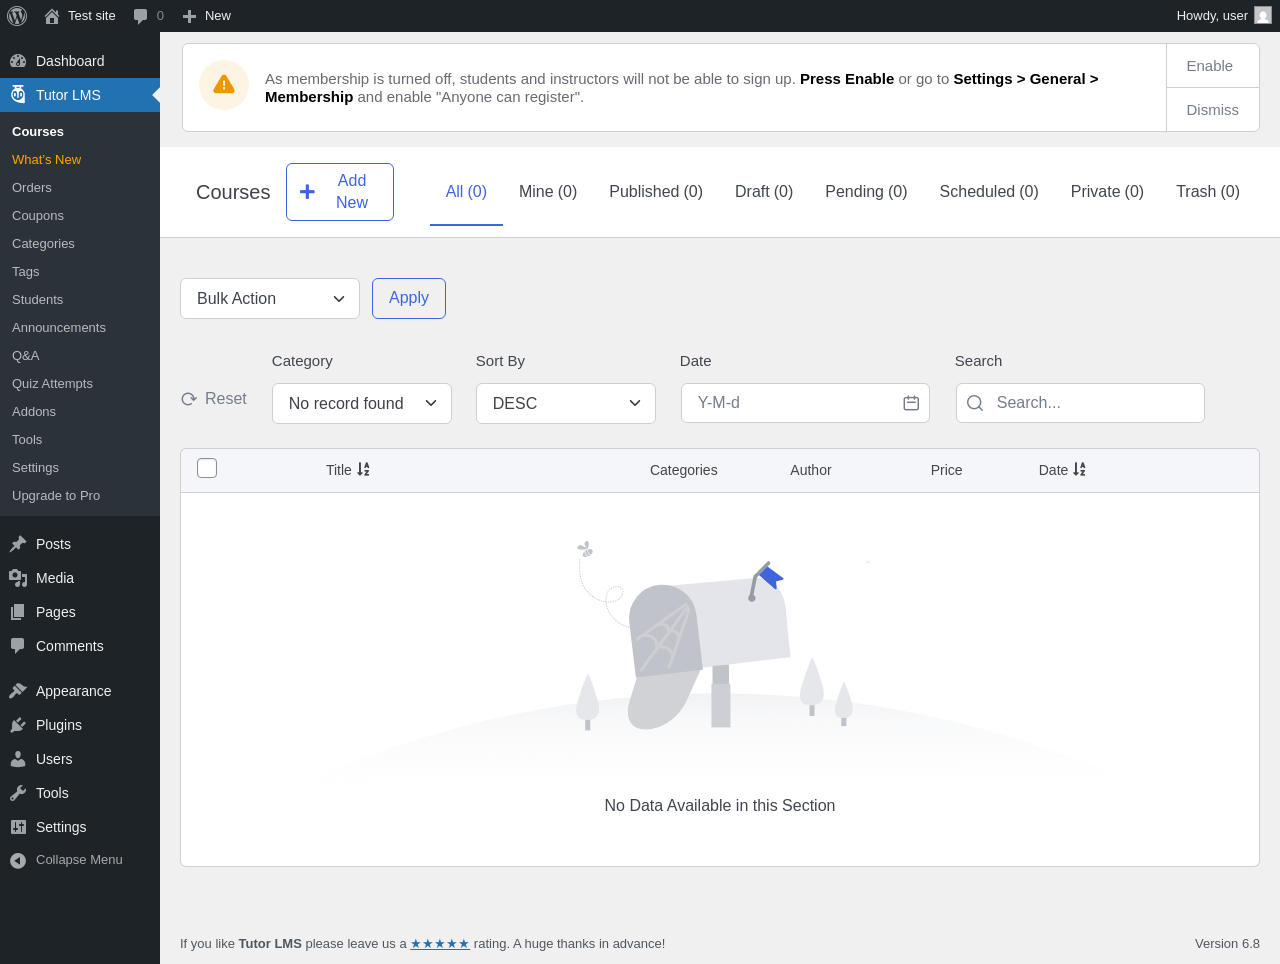
Task: Select the Scheduled (0) tab
Action: click(x=989, y=192)
